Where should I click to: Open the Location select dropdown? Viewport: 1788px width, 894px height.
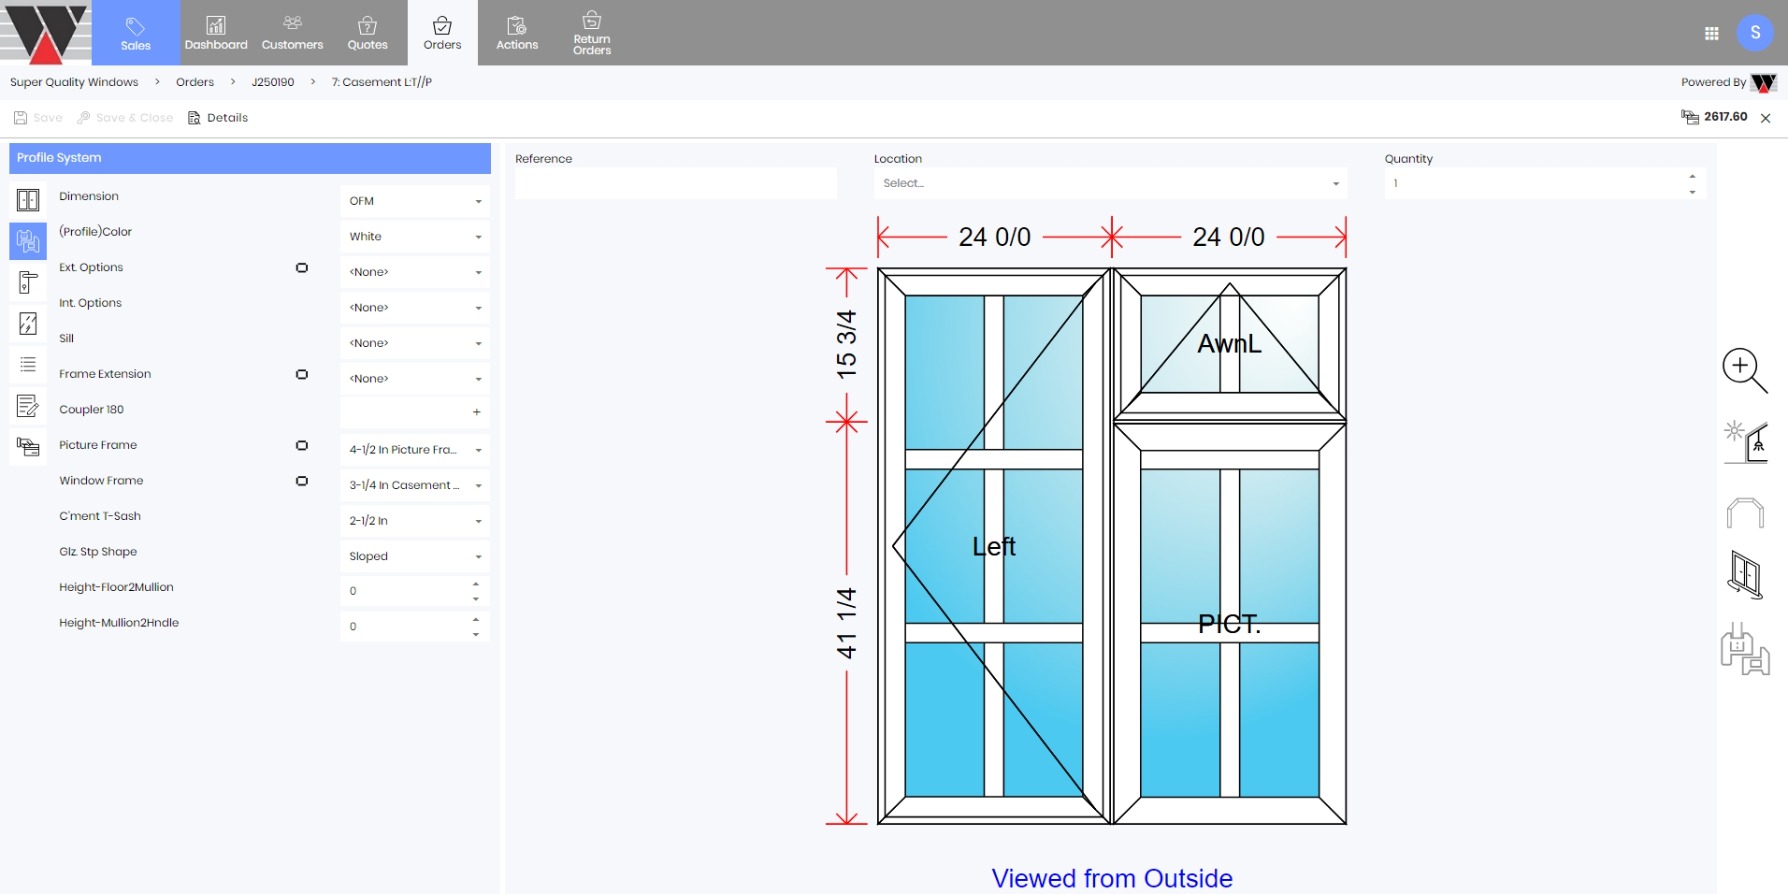[x=1110, y=184]
